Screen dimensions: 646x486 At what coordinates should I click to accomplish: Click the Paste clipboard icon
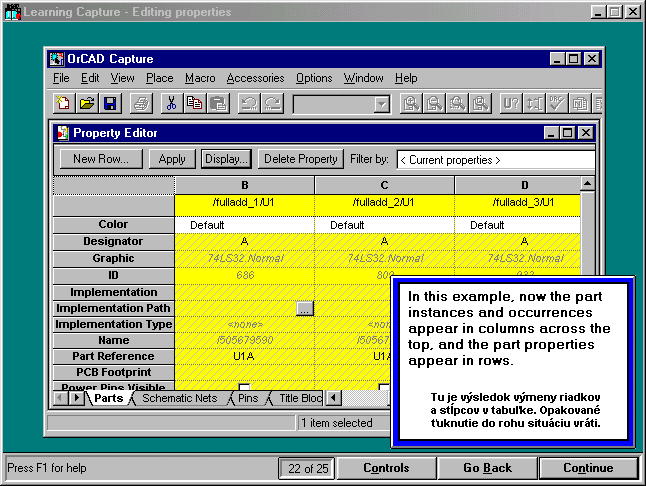(x=217, y=103)
